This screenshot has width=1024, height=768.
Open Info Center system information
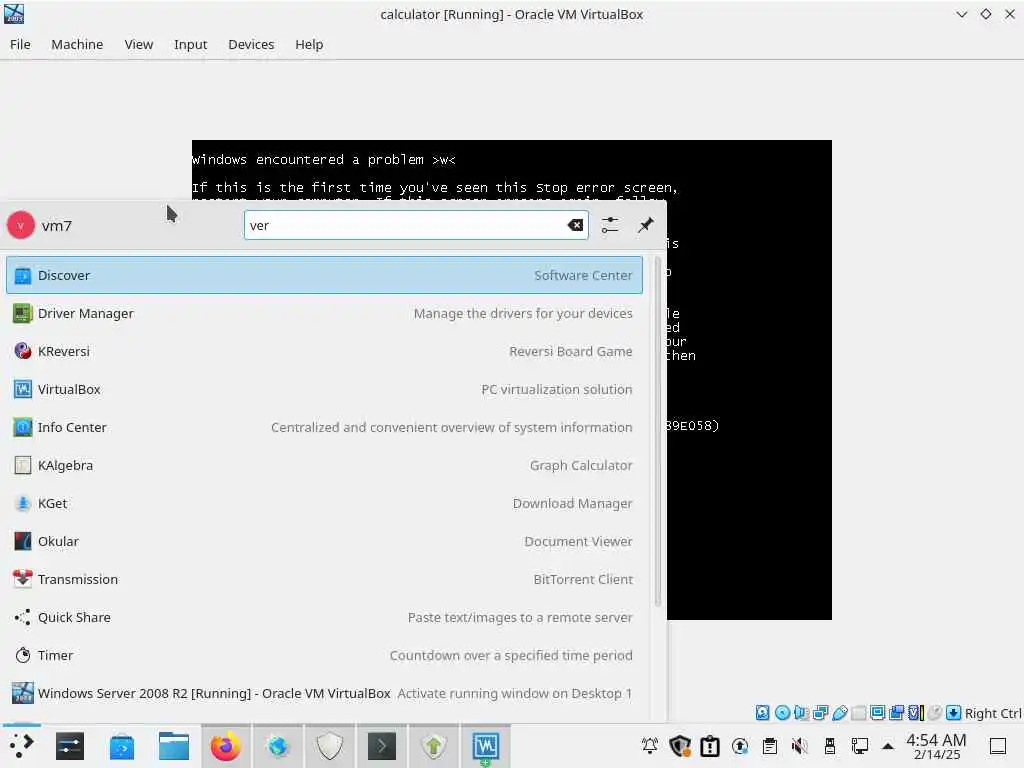(324, 427)
